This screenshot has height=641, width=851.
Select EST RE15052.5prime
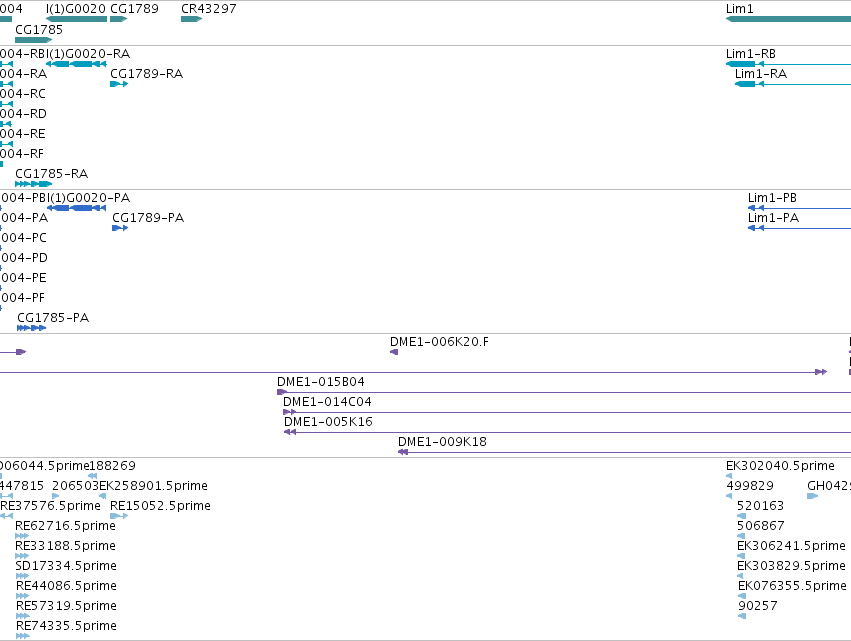[x=119, y=516]
